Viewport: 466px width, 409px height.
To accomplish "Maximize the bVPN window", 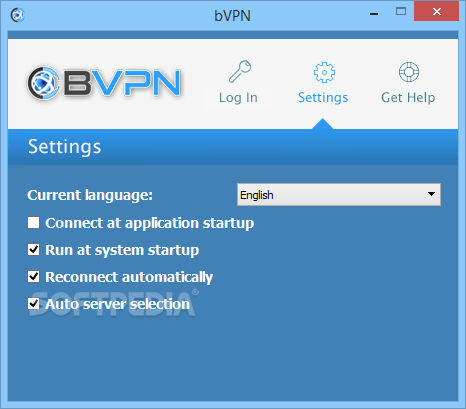I will [x=401, y=12].
